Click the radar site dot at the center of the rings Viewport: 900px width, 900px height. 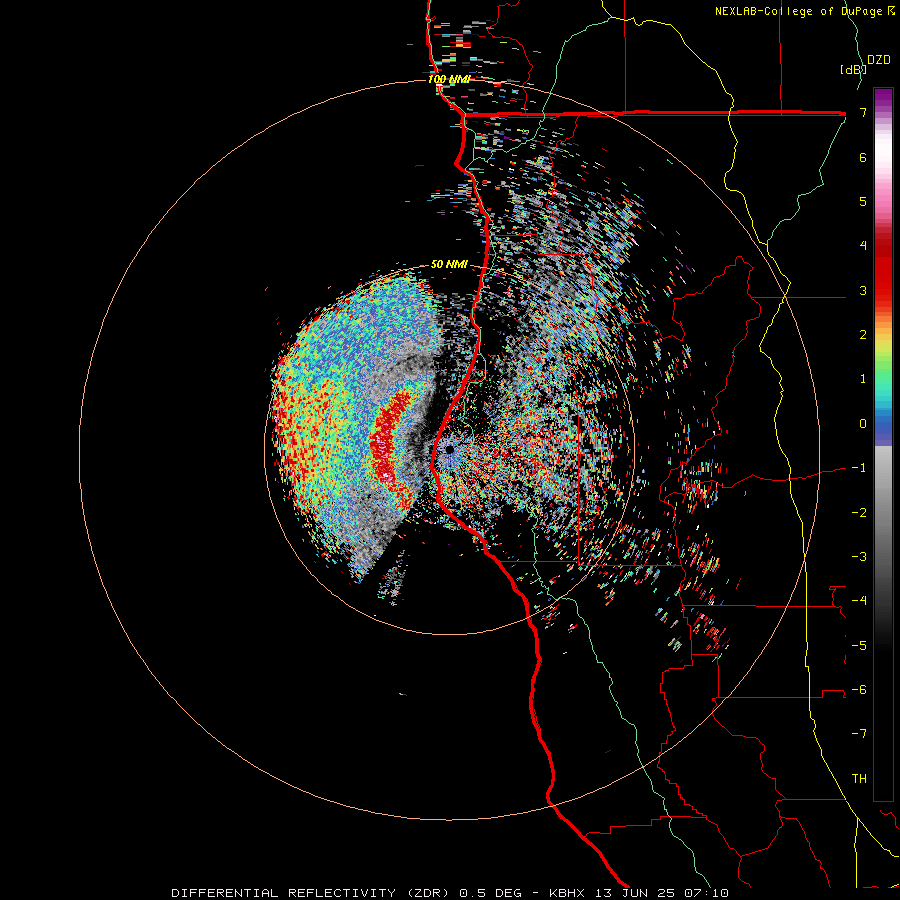pyautogui.click(x=449, y=449)
